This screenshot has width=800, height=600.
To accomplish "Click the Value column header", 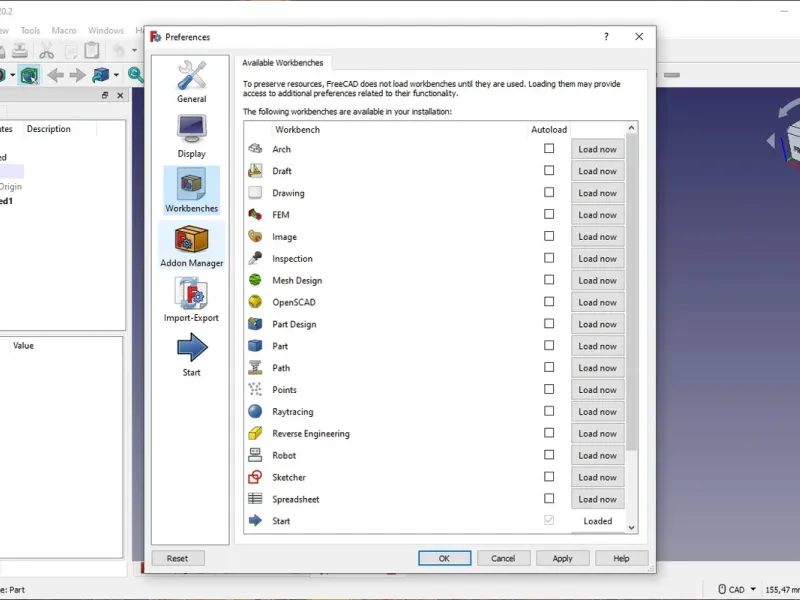I will [x=23, y=345].
